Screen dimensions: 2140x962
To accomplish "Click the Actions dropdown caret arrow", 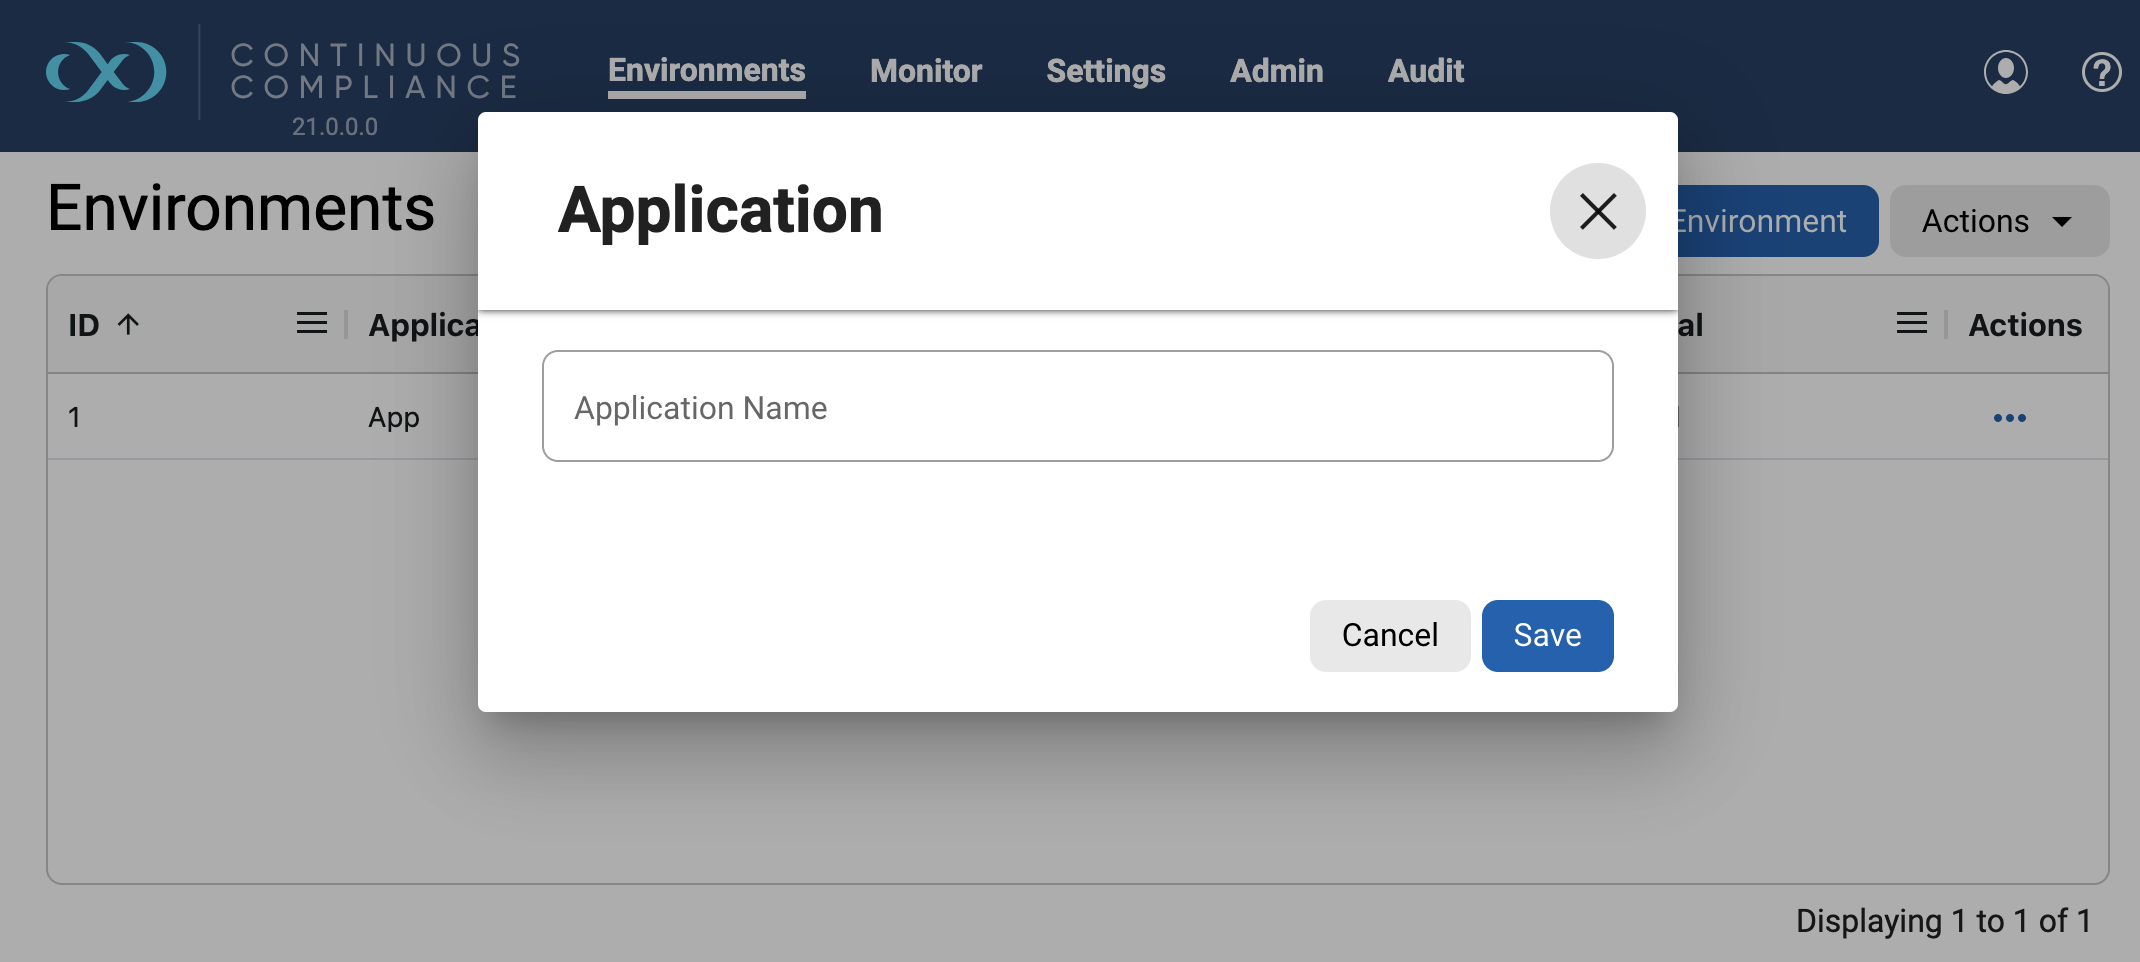I will [2062, 222].
